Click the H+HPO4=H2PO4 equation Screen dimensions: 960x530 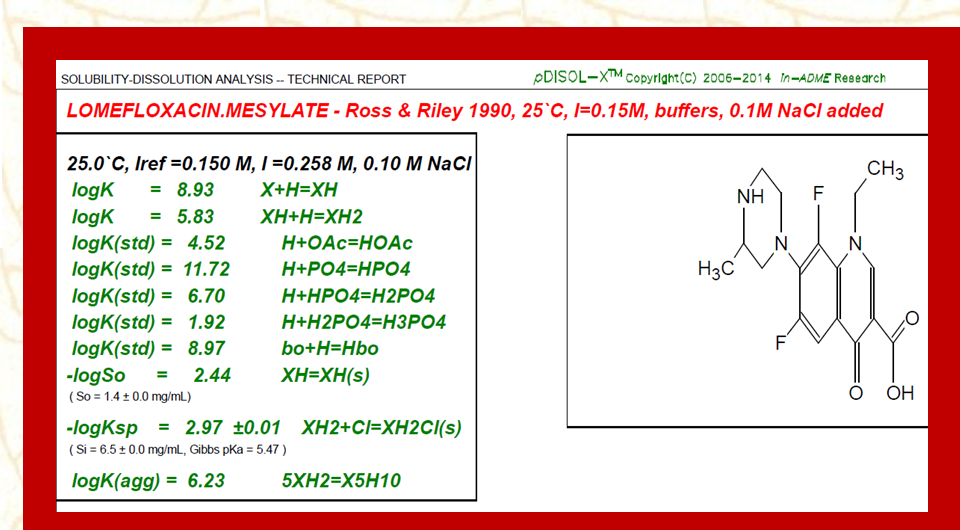click(x=358, y=296)
